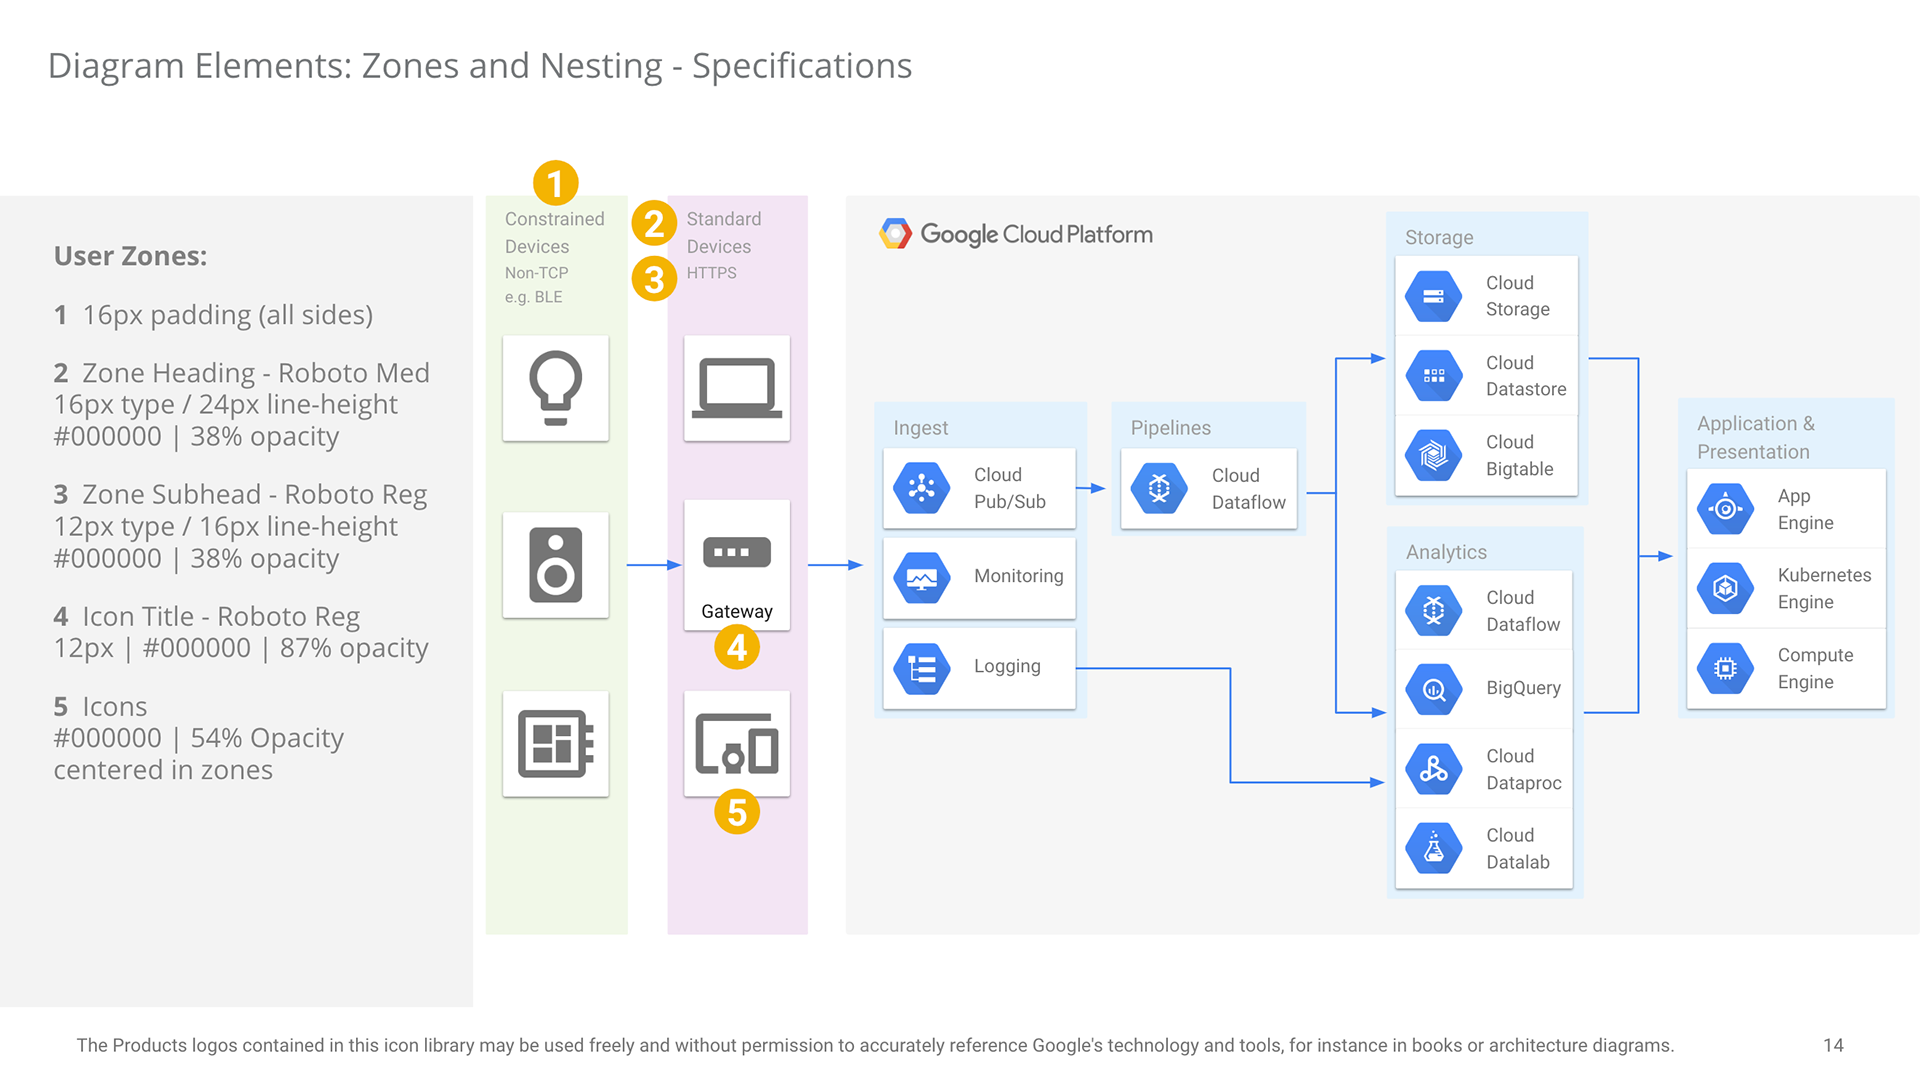Select the Gateway device icon
This screenshot has width=1920, height=1080.
pyautogui.click(x=736, y=553)
